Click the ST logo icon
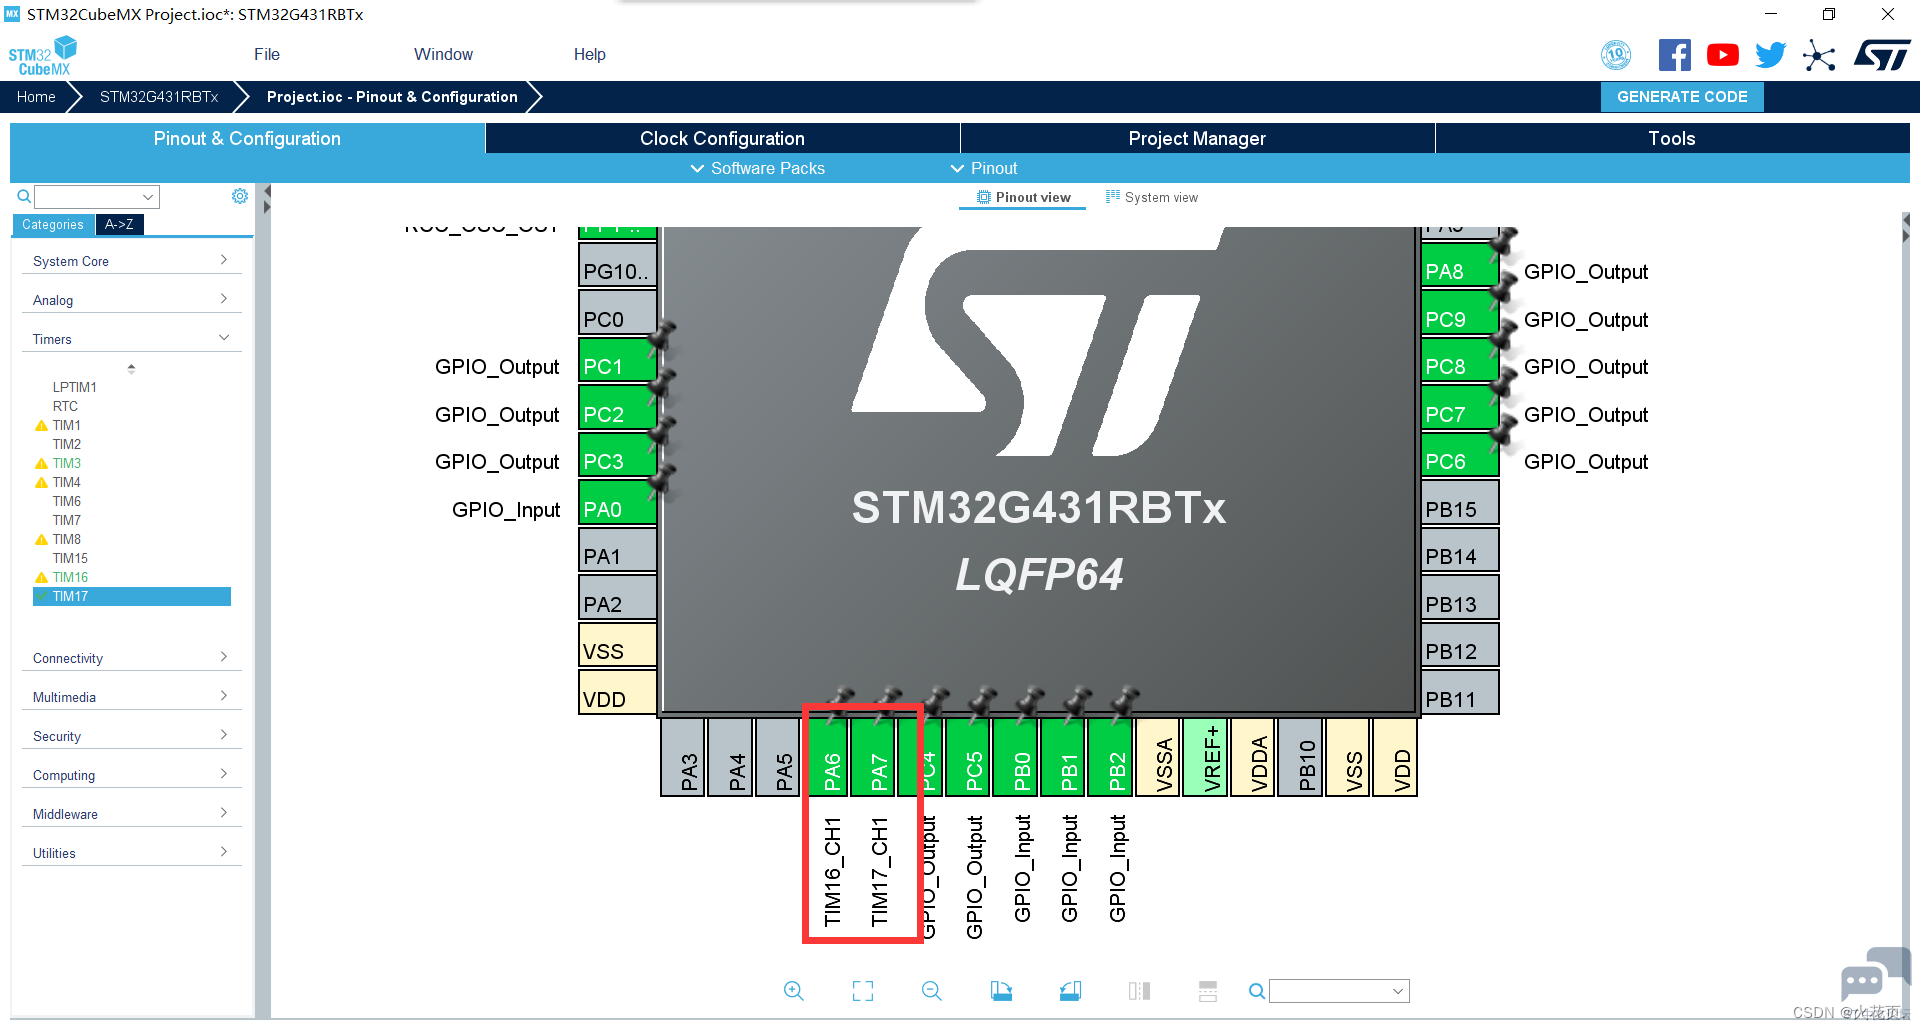This screenshot has width=1920, height=1030. pyautogui.click(x=1882, y=55)
